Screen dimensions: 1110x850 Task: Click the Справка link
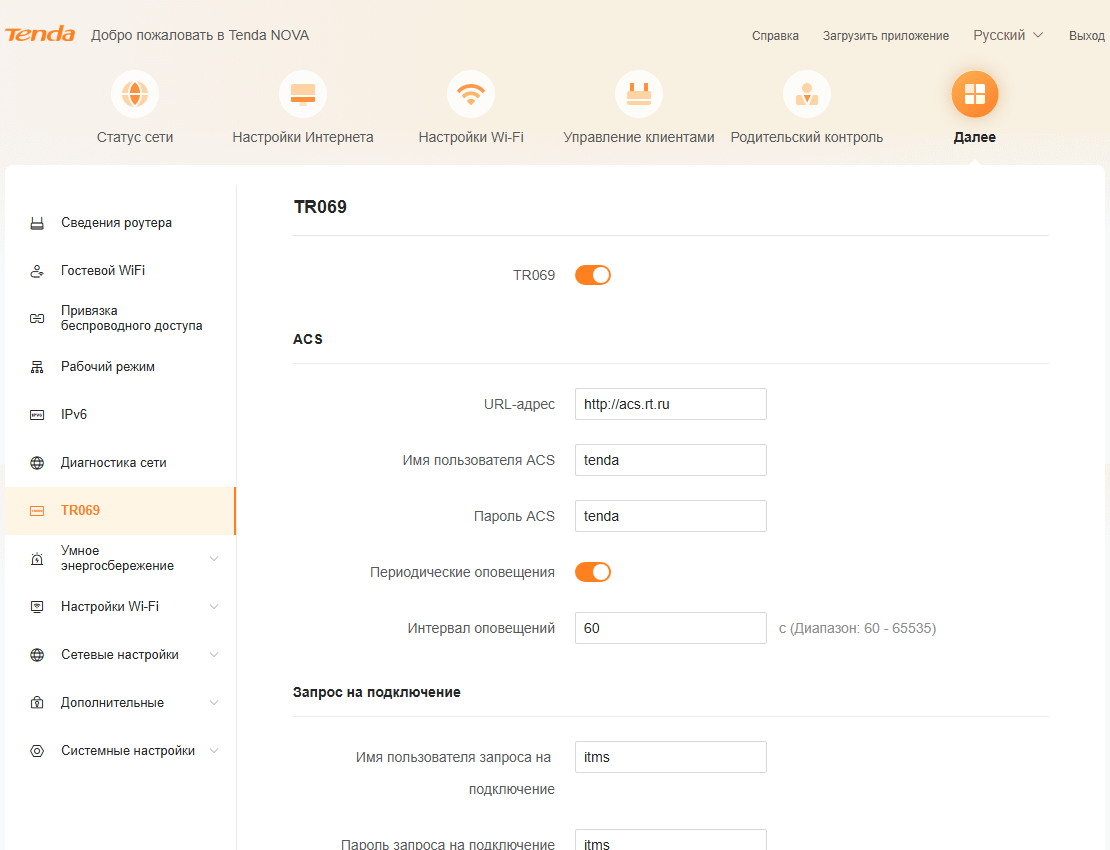point(775,35)
